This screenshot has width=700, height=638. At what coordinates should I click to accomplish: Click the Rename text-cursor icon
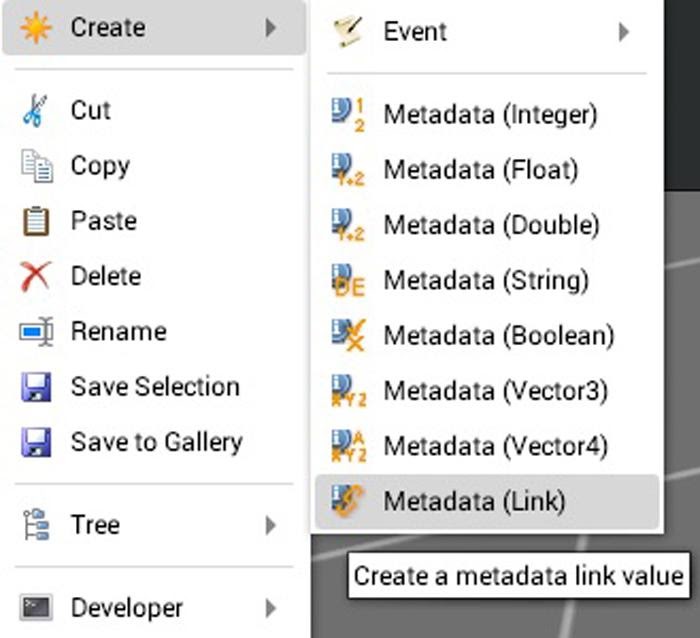click(36, 332)
